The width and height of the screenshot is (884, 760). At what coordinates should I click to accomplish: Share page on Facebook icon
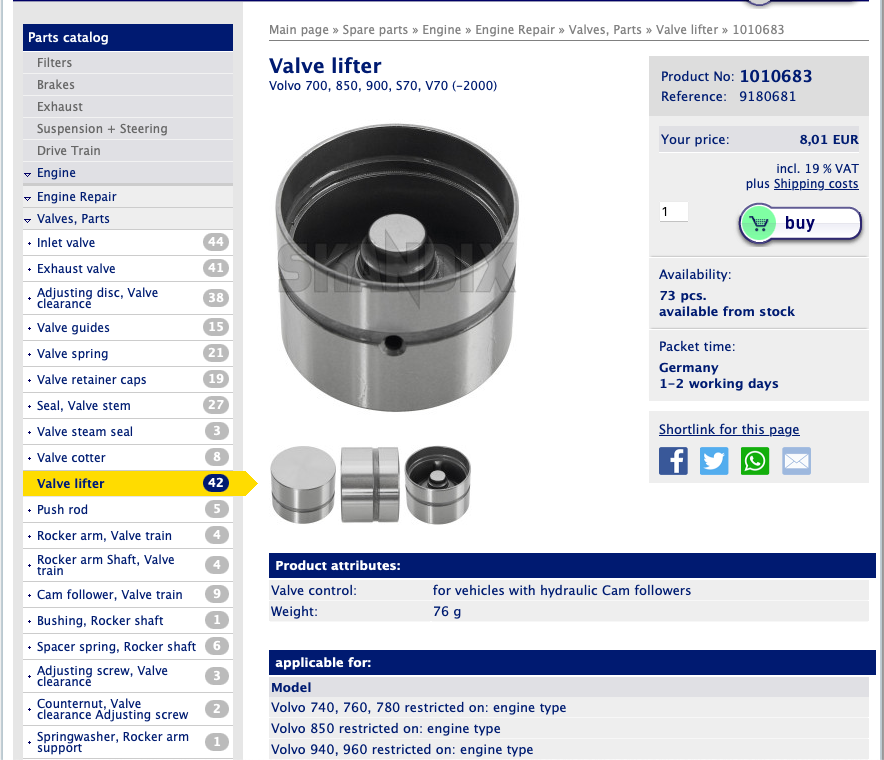click(673, 461)
